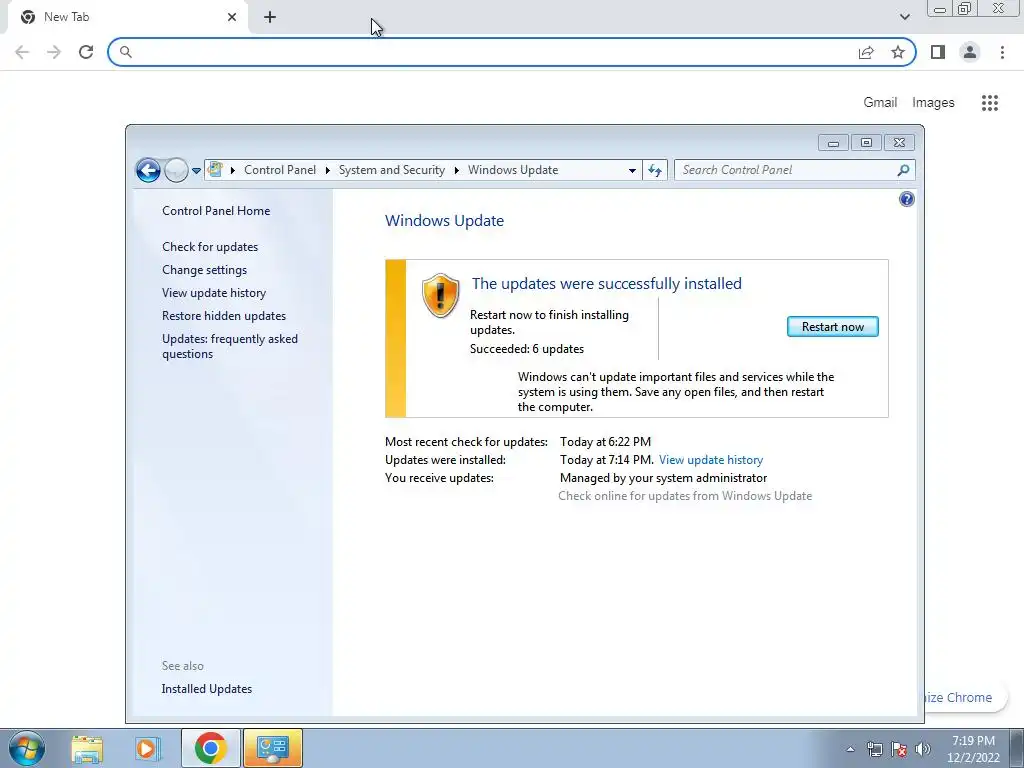The height and width of the screenshot is (768, 1024).
Task: Click Check online for updates from Windows Update
Action: pos(685,496)
